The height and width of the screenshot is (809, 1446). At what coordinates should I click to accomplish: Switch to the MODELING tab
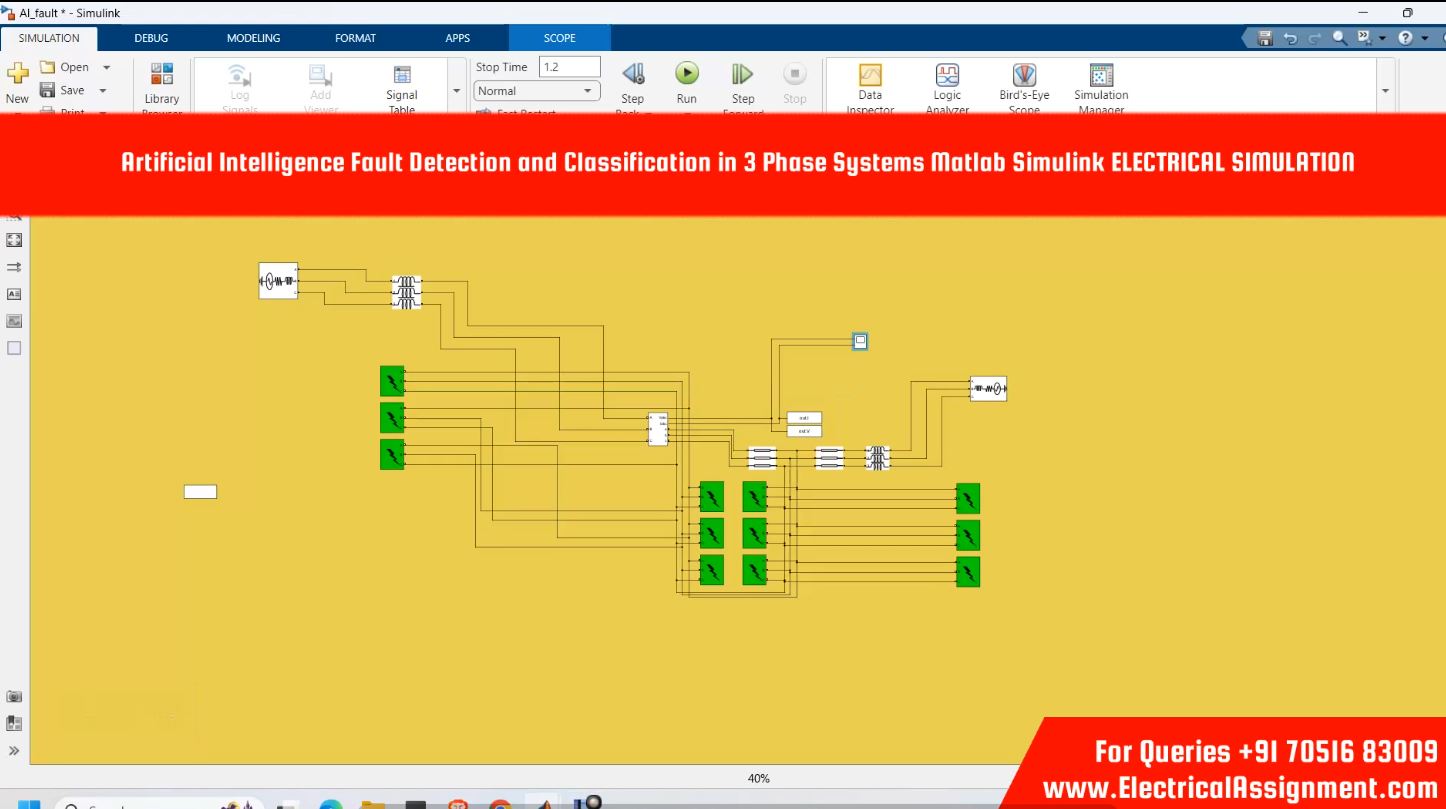(x=253, y=38)
